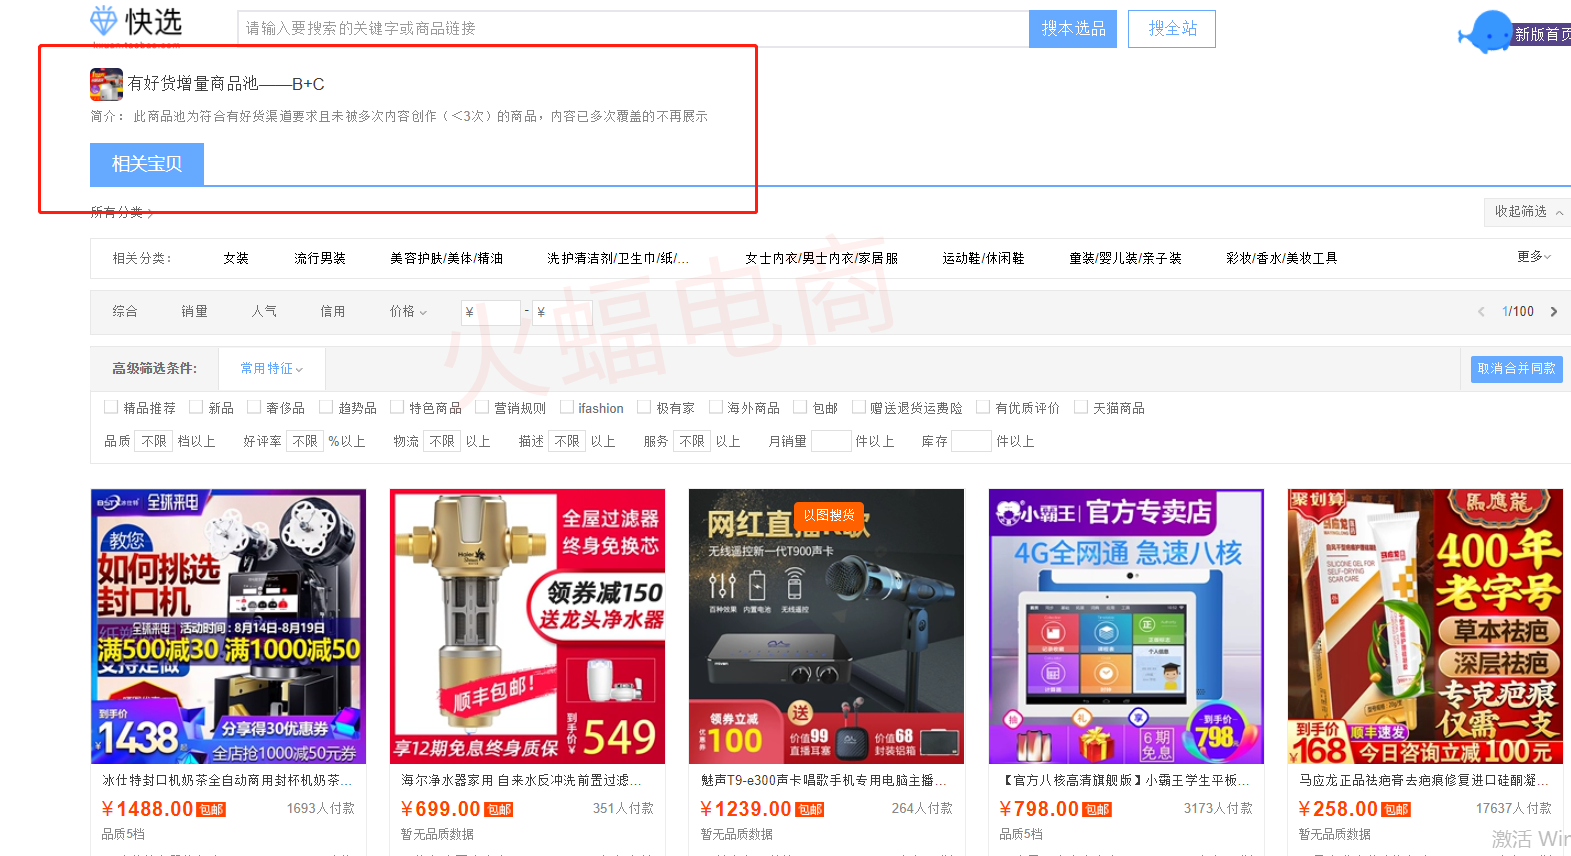Screen dimensions: 1571x856
Task: Click the 快选 diamond logo icon
Action: 104,21
